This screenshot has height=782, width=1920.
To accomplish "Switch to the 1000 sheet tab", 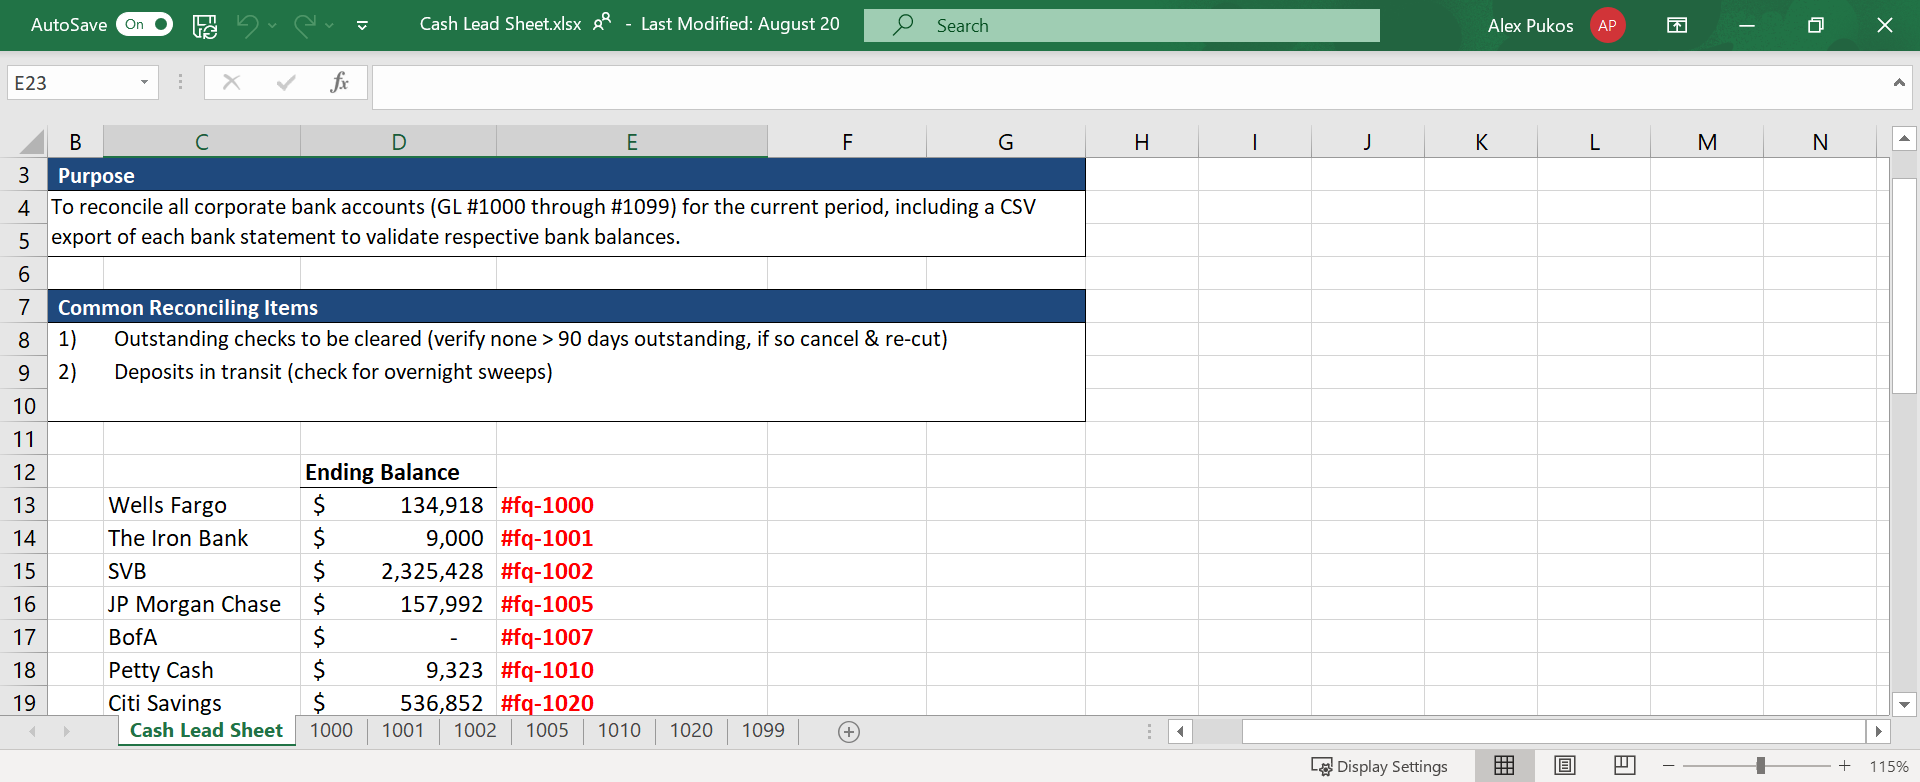I will pos(331,731).
